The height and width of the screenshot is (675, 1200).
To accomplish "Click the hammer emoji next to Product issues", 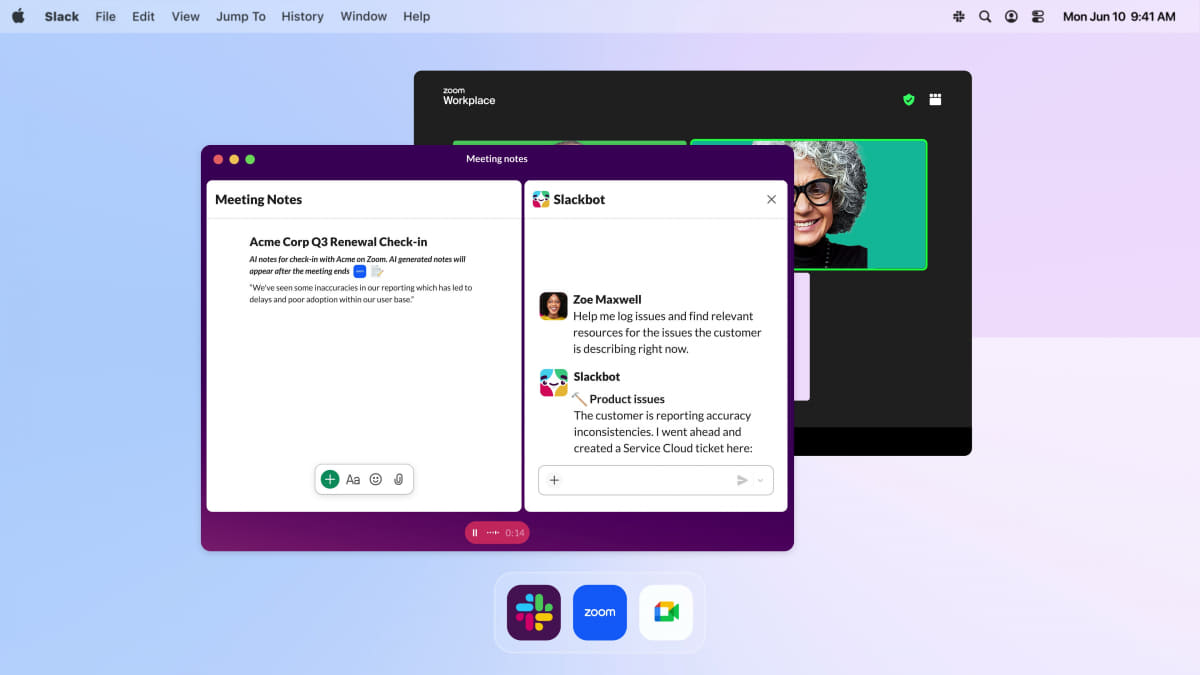I will [579, 399].
